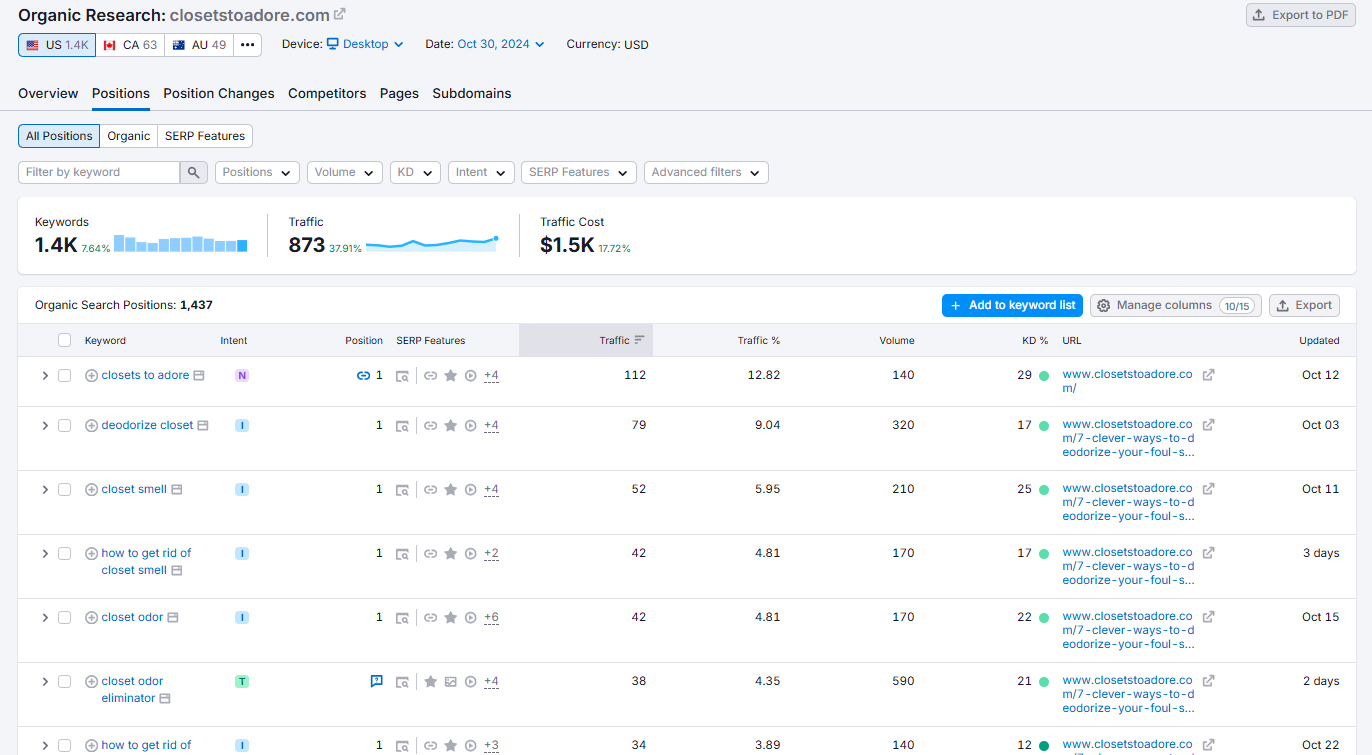1372x755 pixels.
Task: Switch to the Overview tab
Action: click(48, 93)
